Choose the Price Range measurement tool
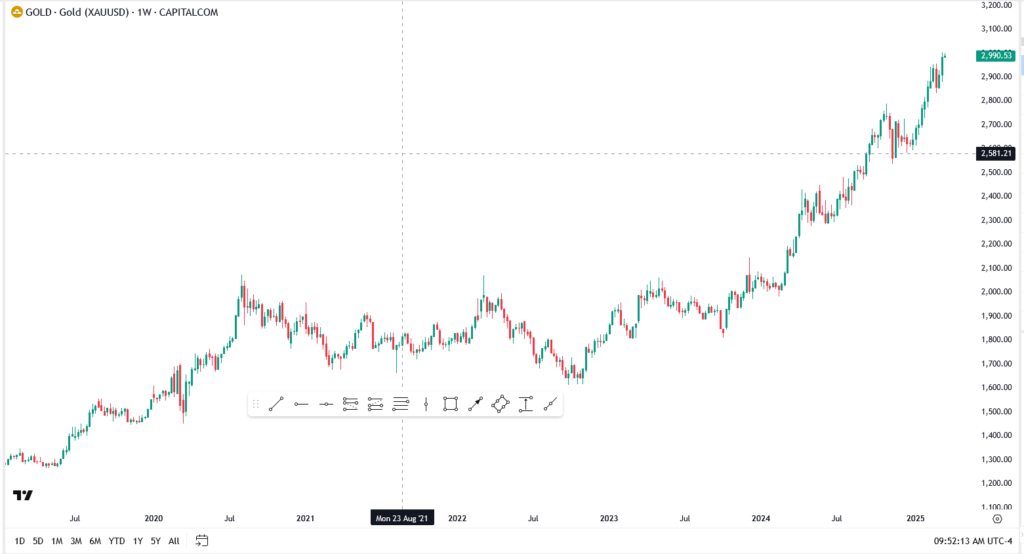This screenshot has height=554, width=1024. click(526, 404)
